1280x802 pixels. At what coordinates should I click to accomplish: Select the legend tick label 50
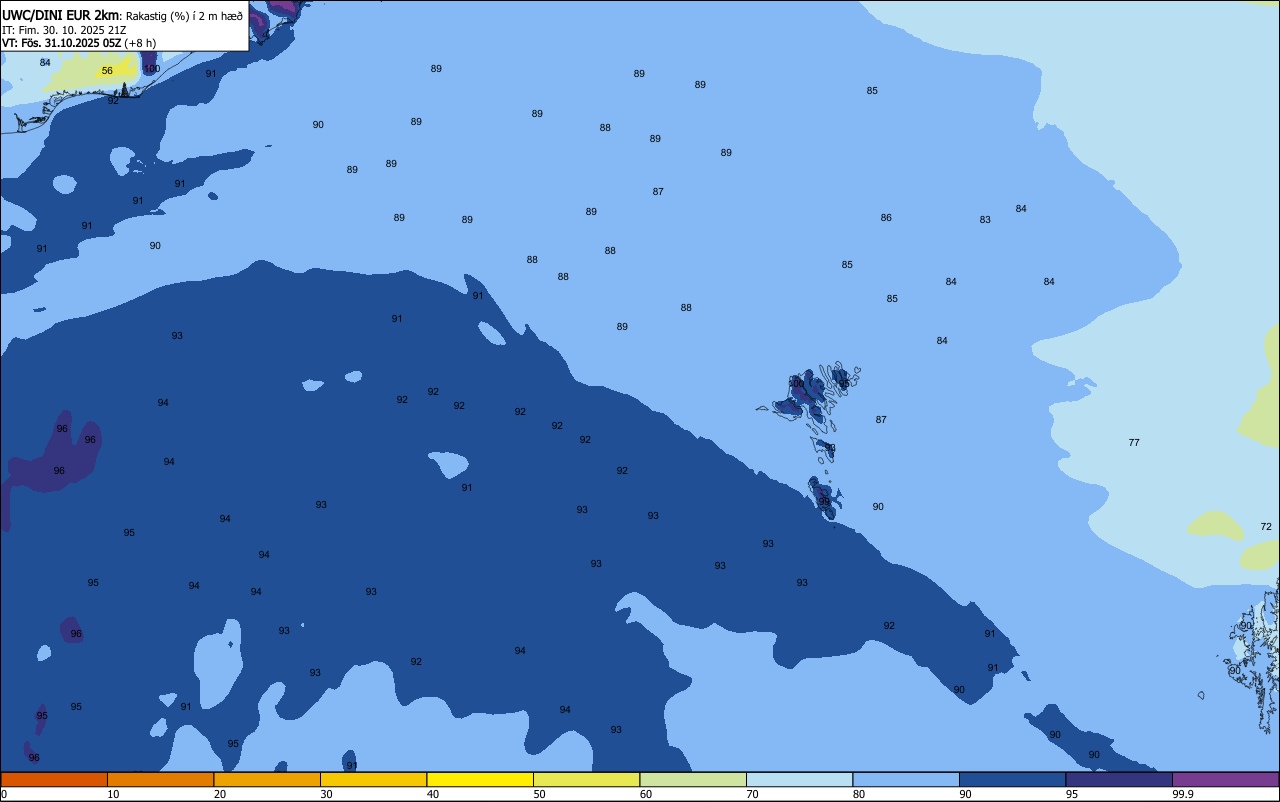(x=539, y=794)
